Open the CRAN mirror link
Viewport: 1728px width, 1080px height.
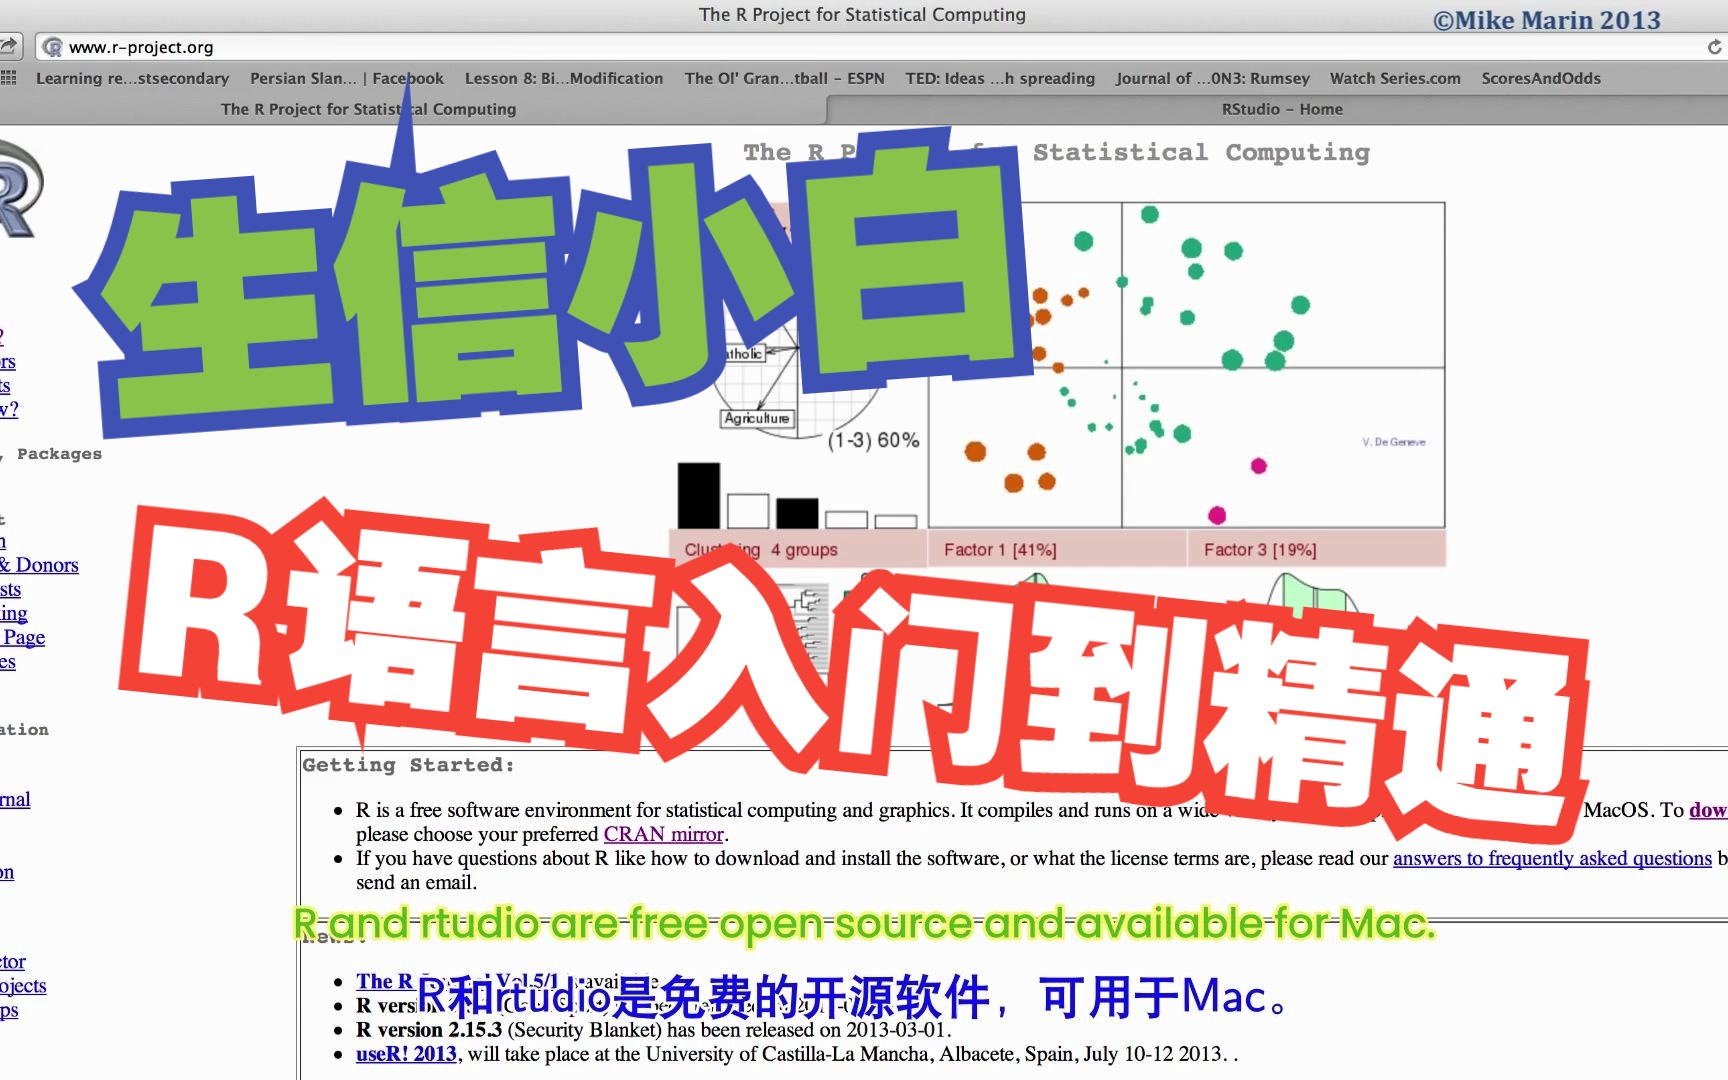663,834
